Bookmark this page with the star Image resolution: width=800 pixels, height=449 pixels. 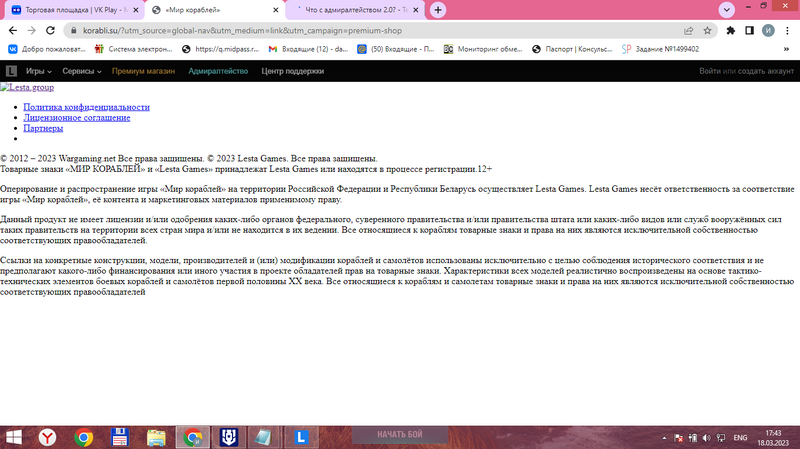point(707,31)
